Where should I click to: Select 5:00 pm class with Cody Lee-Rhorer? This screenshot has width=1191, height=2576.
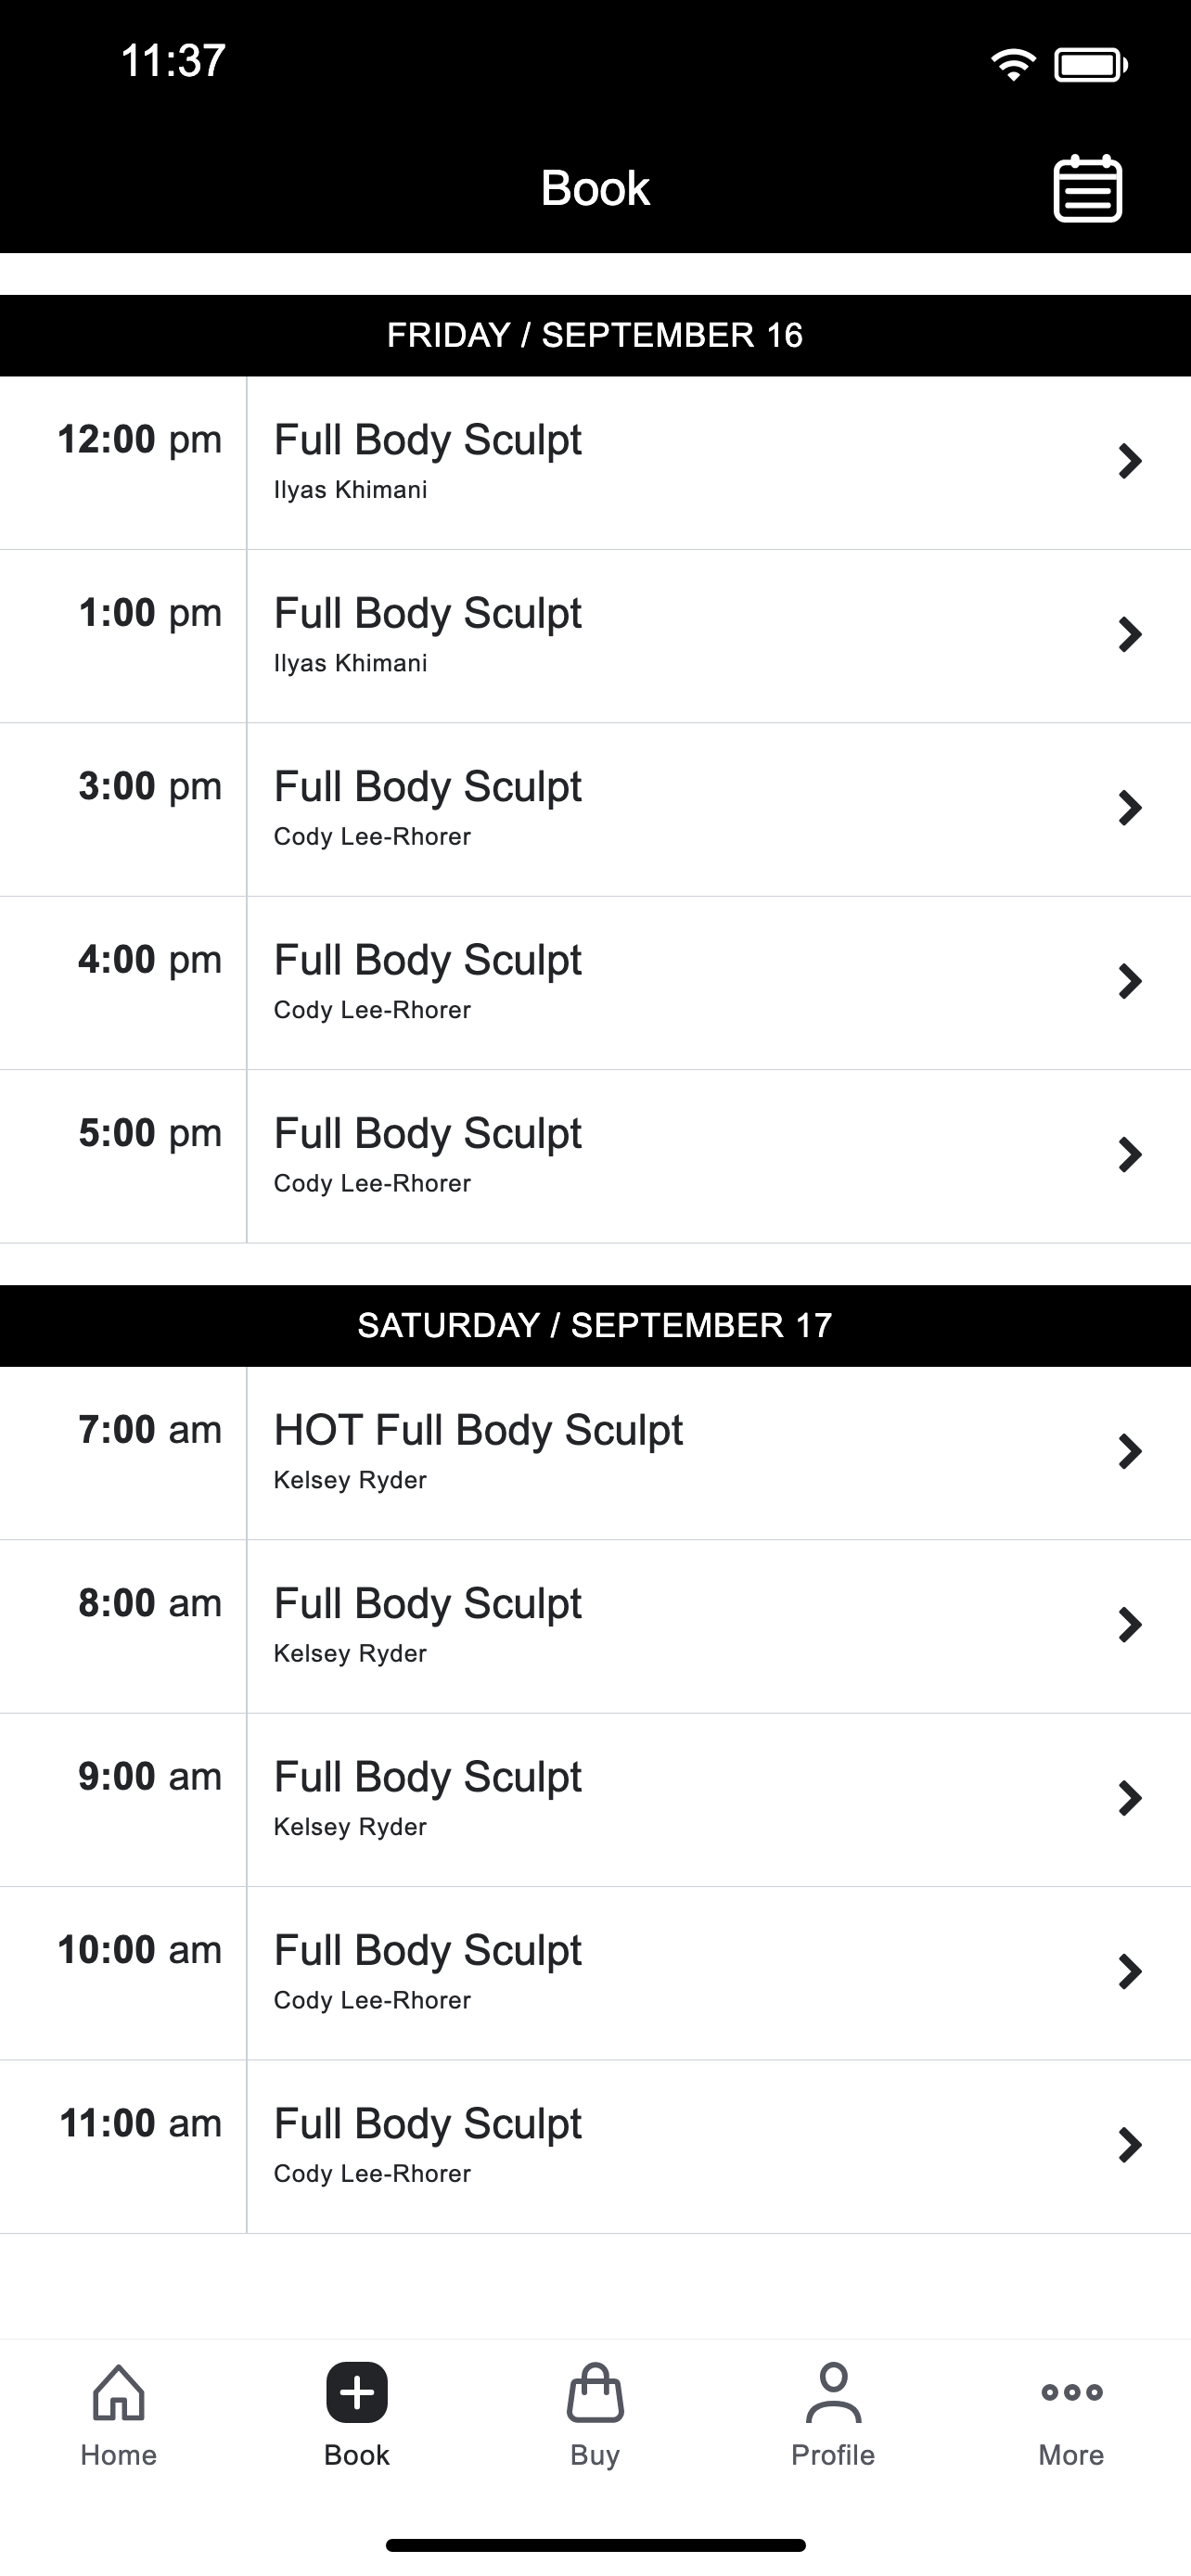[595, 1156]
